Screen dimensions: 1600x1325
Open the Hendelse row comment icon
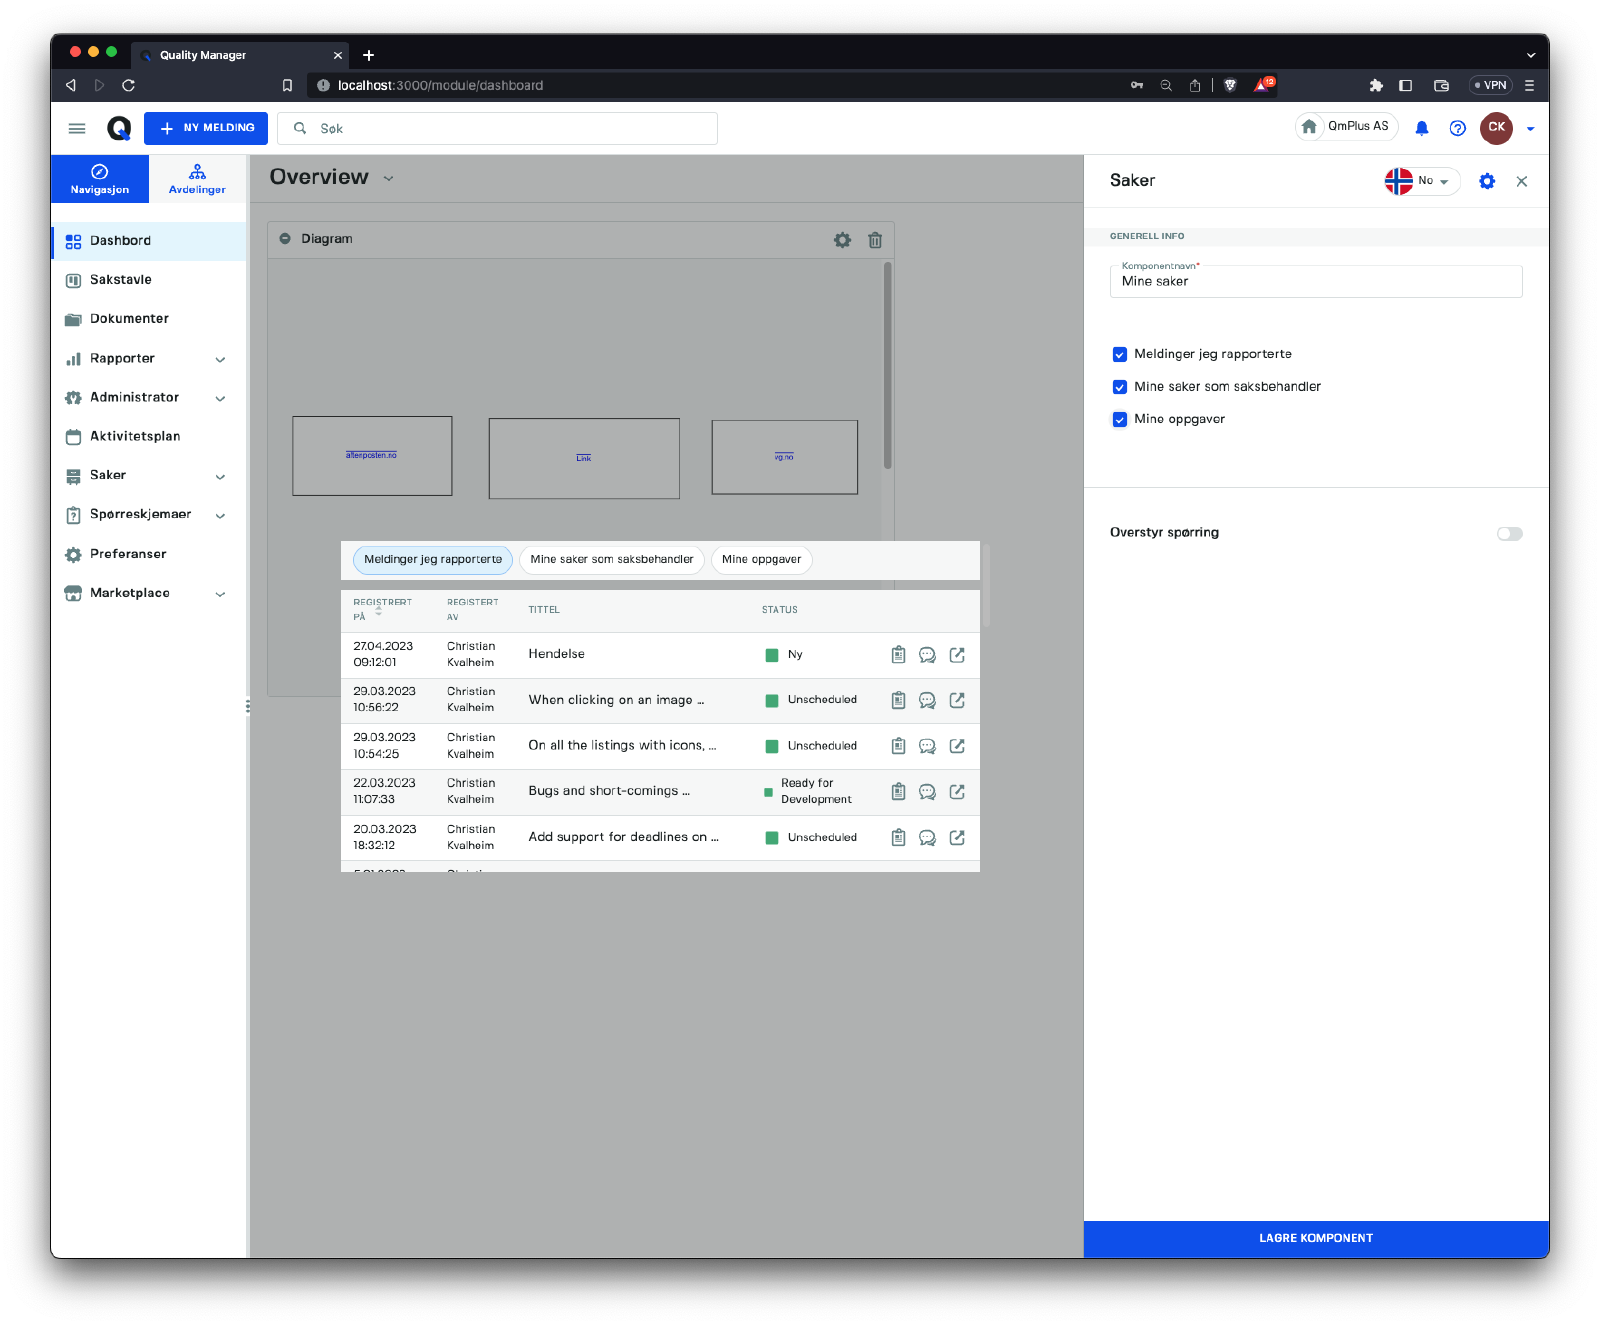[x=927, y=655]
